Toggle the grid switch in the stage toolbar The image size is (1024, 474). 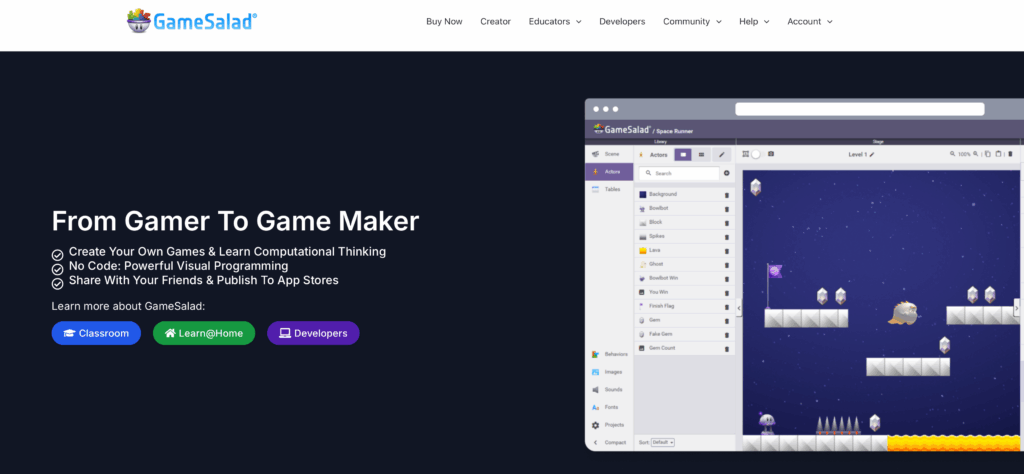tap(755, 154)
